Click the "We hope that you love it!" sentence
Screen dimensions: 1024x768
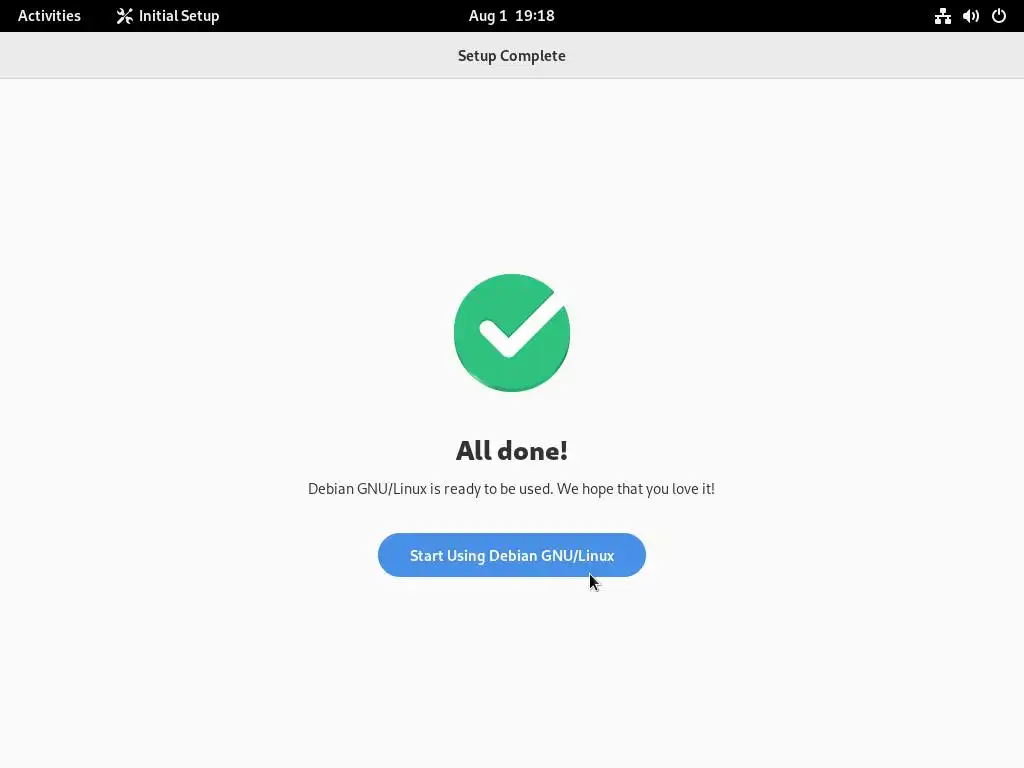pos(635,488)
